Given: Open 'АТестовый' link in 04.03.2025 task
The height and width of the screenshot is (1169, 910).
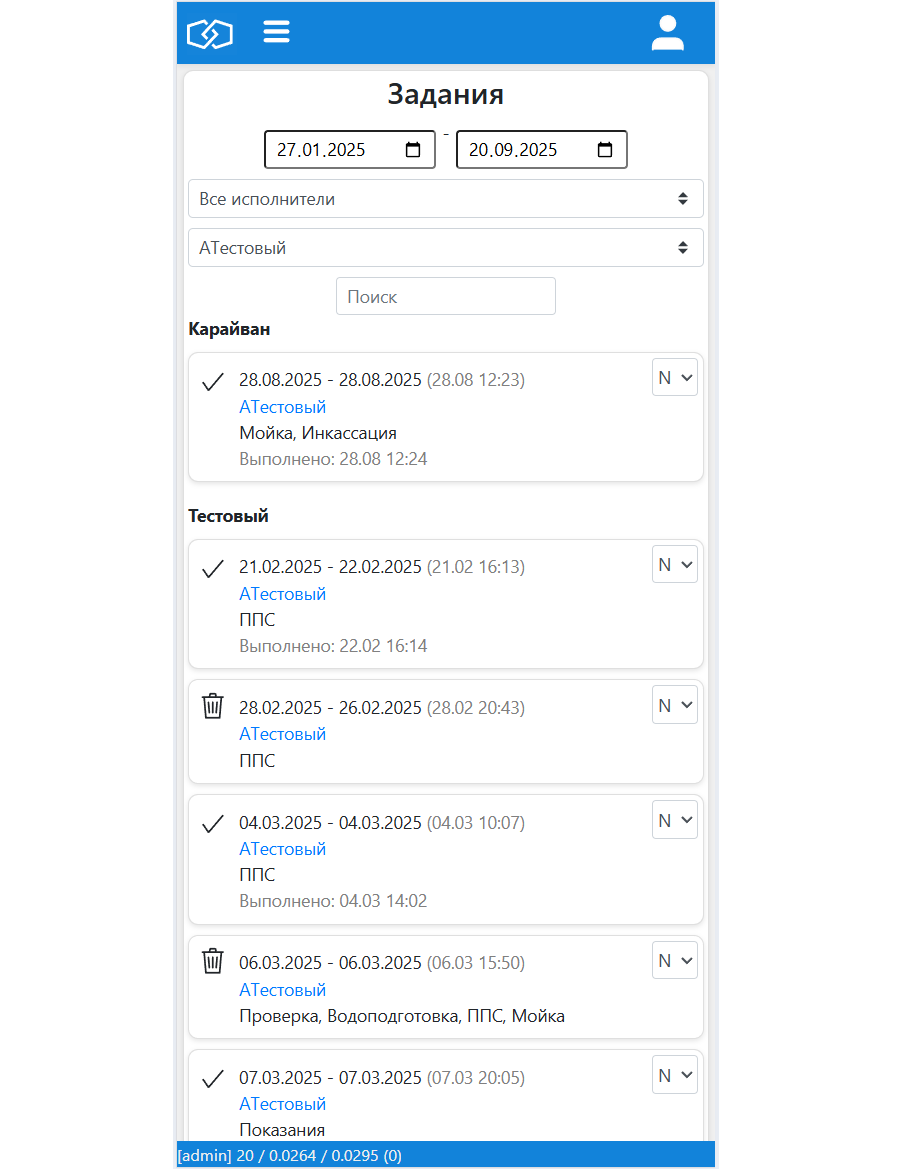Looking at the screenshot, I should (282, 849).
